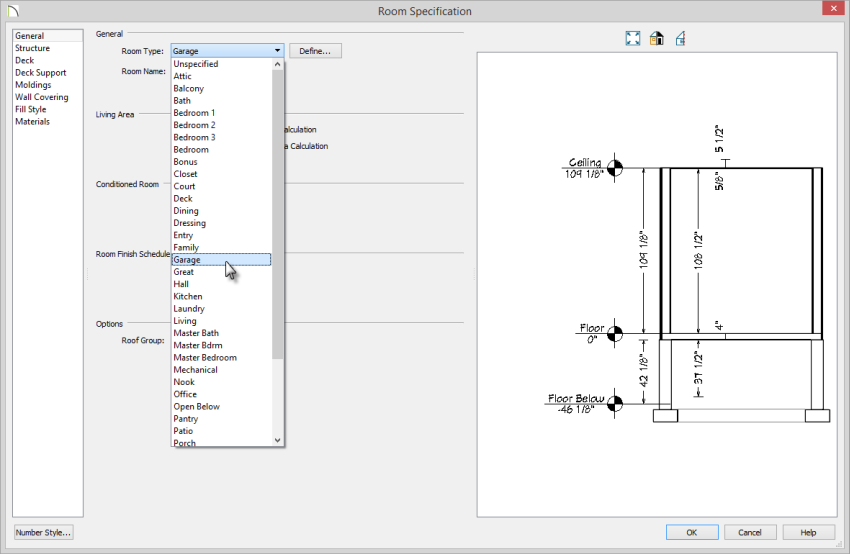Close the Room Specification dialog
This screenshot has width=850, height=554.
833,8
